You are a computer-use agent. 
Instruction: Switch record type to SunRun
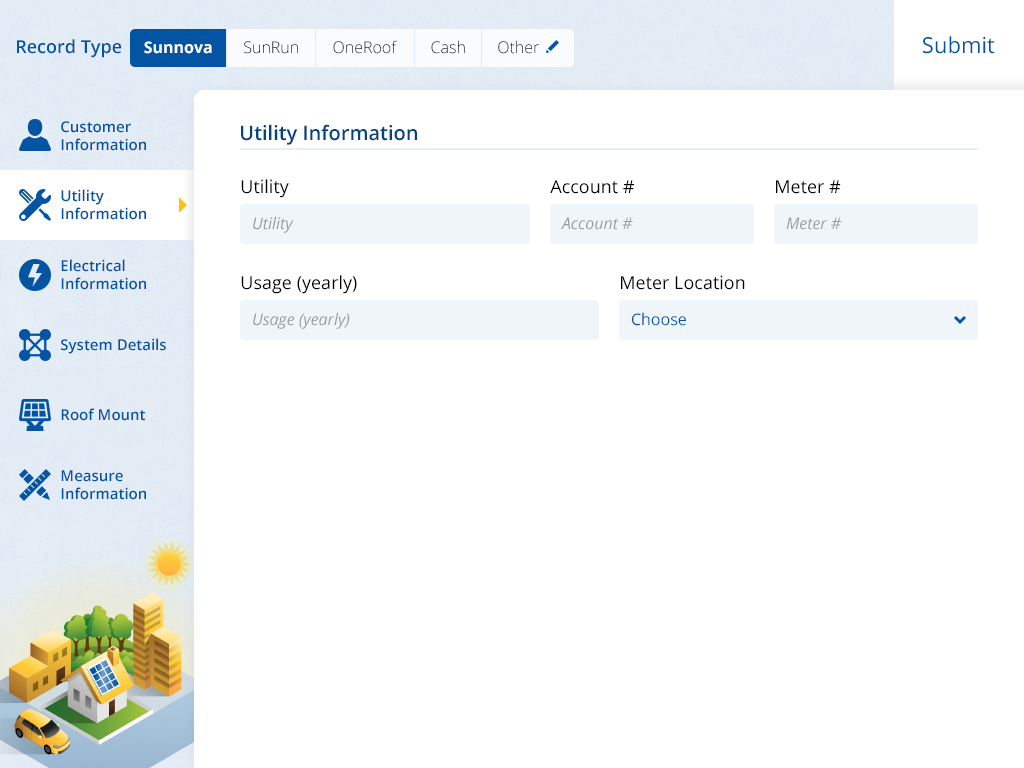[270, 48]
